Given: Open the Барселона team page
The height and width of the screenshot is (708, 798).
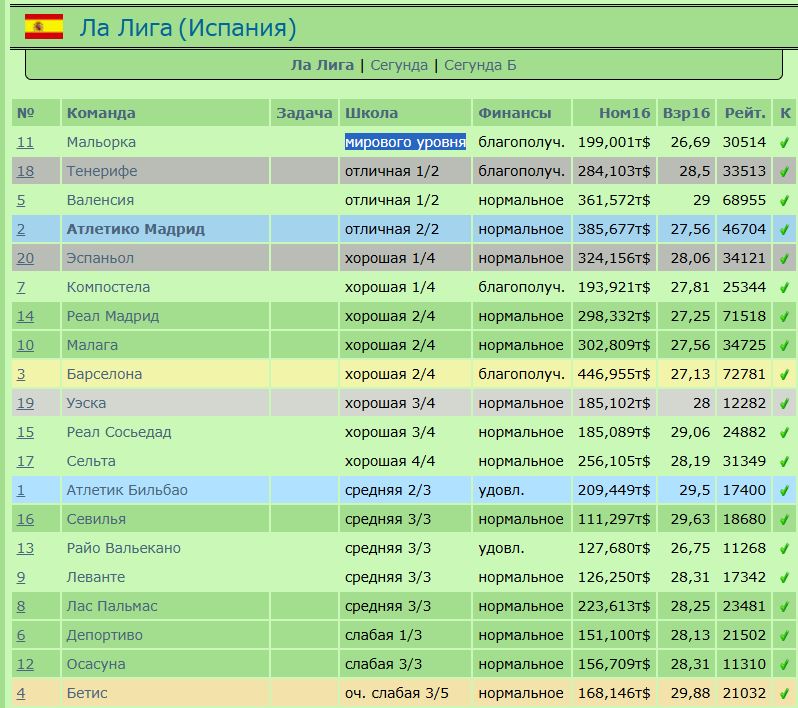Looking at the screenshot, I should tap(104, 375).
